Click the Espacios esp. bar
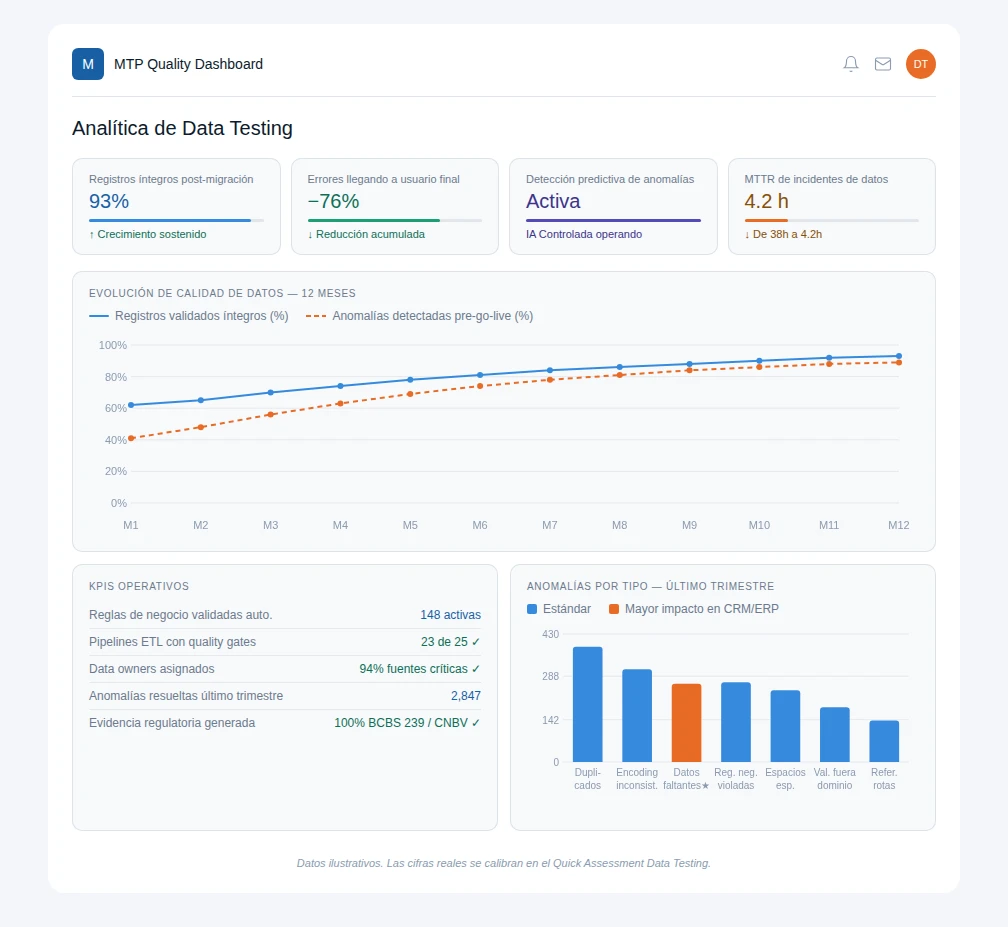This screenshot has width=1008, height=927. coord(786,726)
